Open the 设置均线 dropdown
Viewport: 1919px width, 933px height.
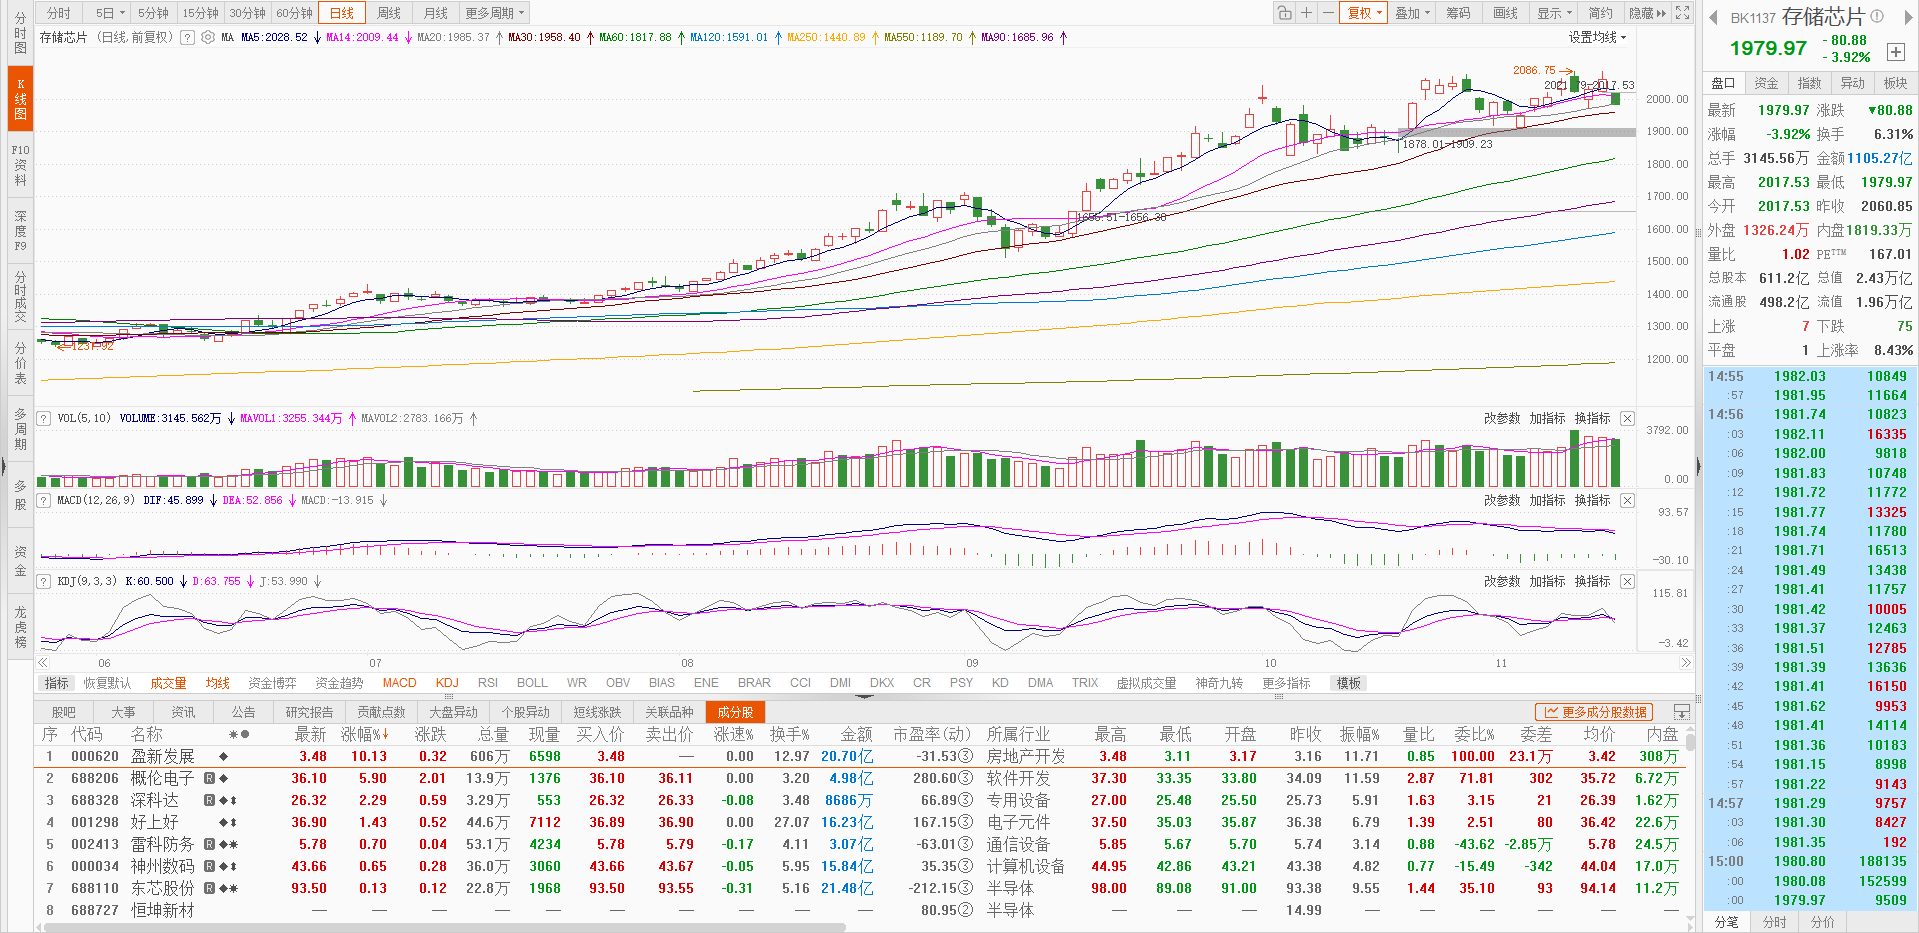[x=1597, y=37]
